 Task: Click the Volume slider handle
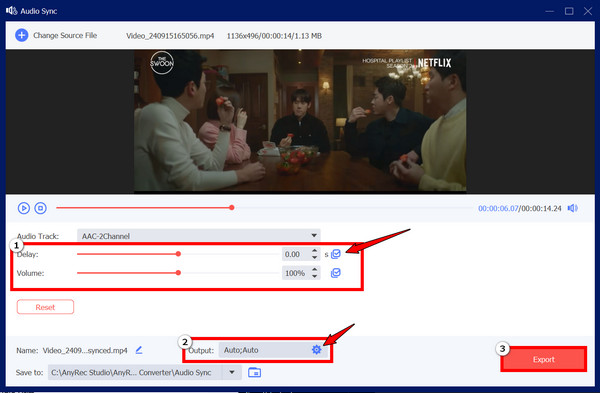[178, 273]
